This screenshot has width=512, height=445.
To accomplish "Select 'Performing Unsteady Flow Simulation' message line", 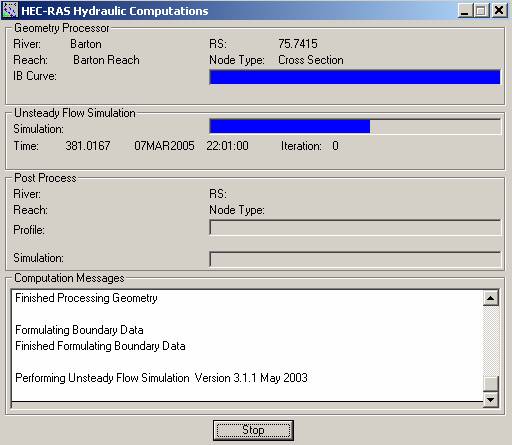I will [161, 378].
